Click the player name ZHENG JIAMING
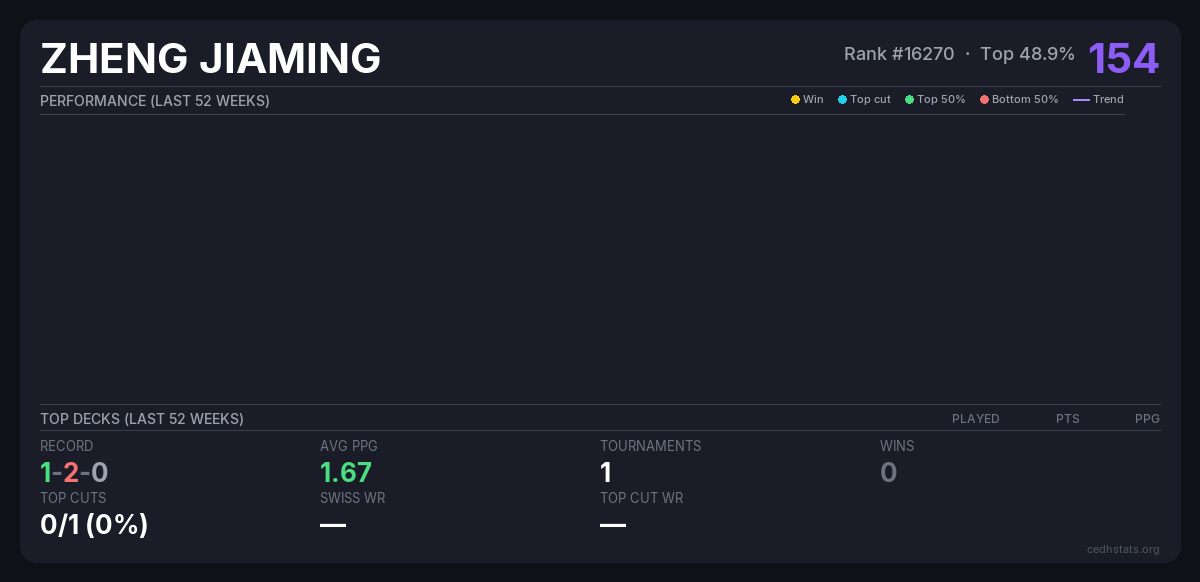The height and width of the screenshot is (582, 1200). [x=211, y=59]
